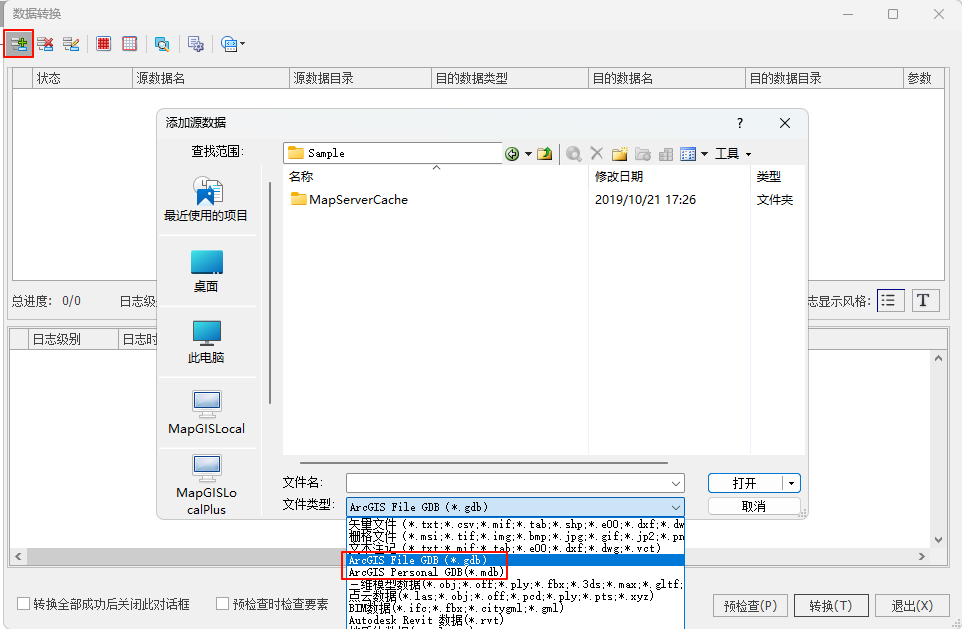Expand the 文件名 dropdown arrow
962x629 pixels.
point(676,484)
